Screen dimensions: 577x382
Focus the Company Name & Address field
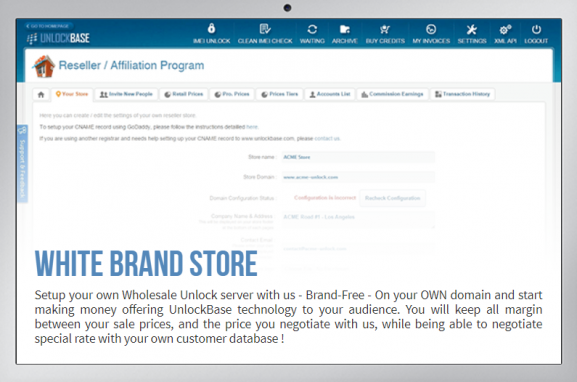tap(358, 220)
